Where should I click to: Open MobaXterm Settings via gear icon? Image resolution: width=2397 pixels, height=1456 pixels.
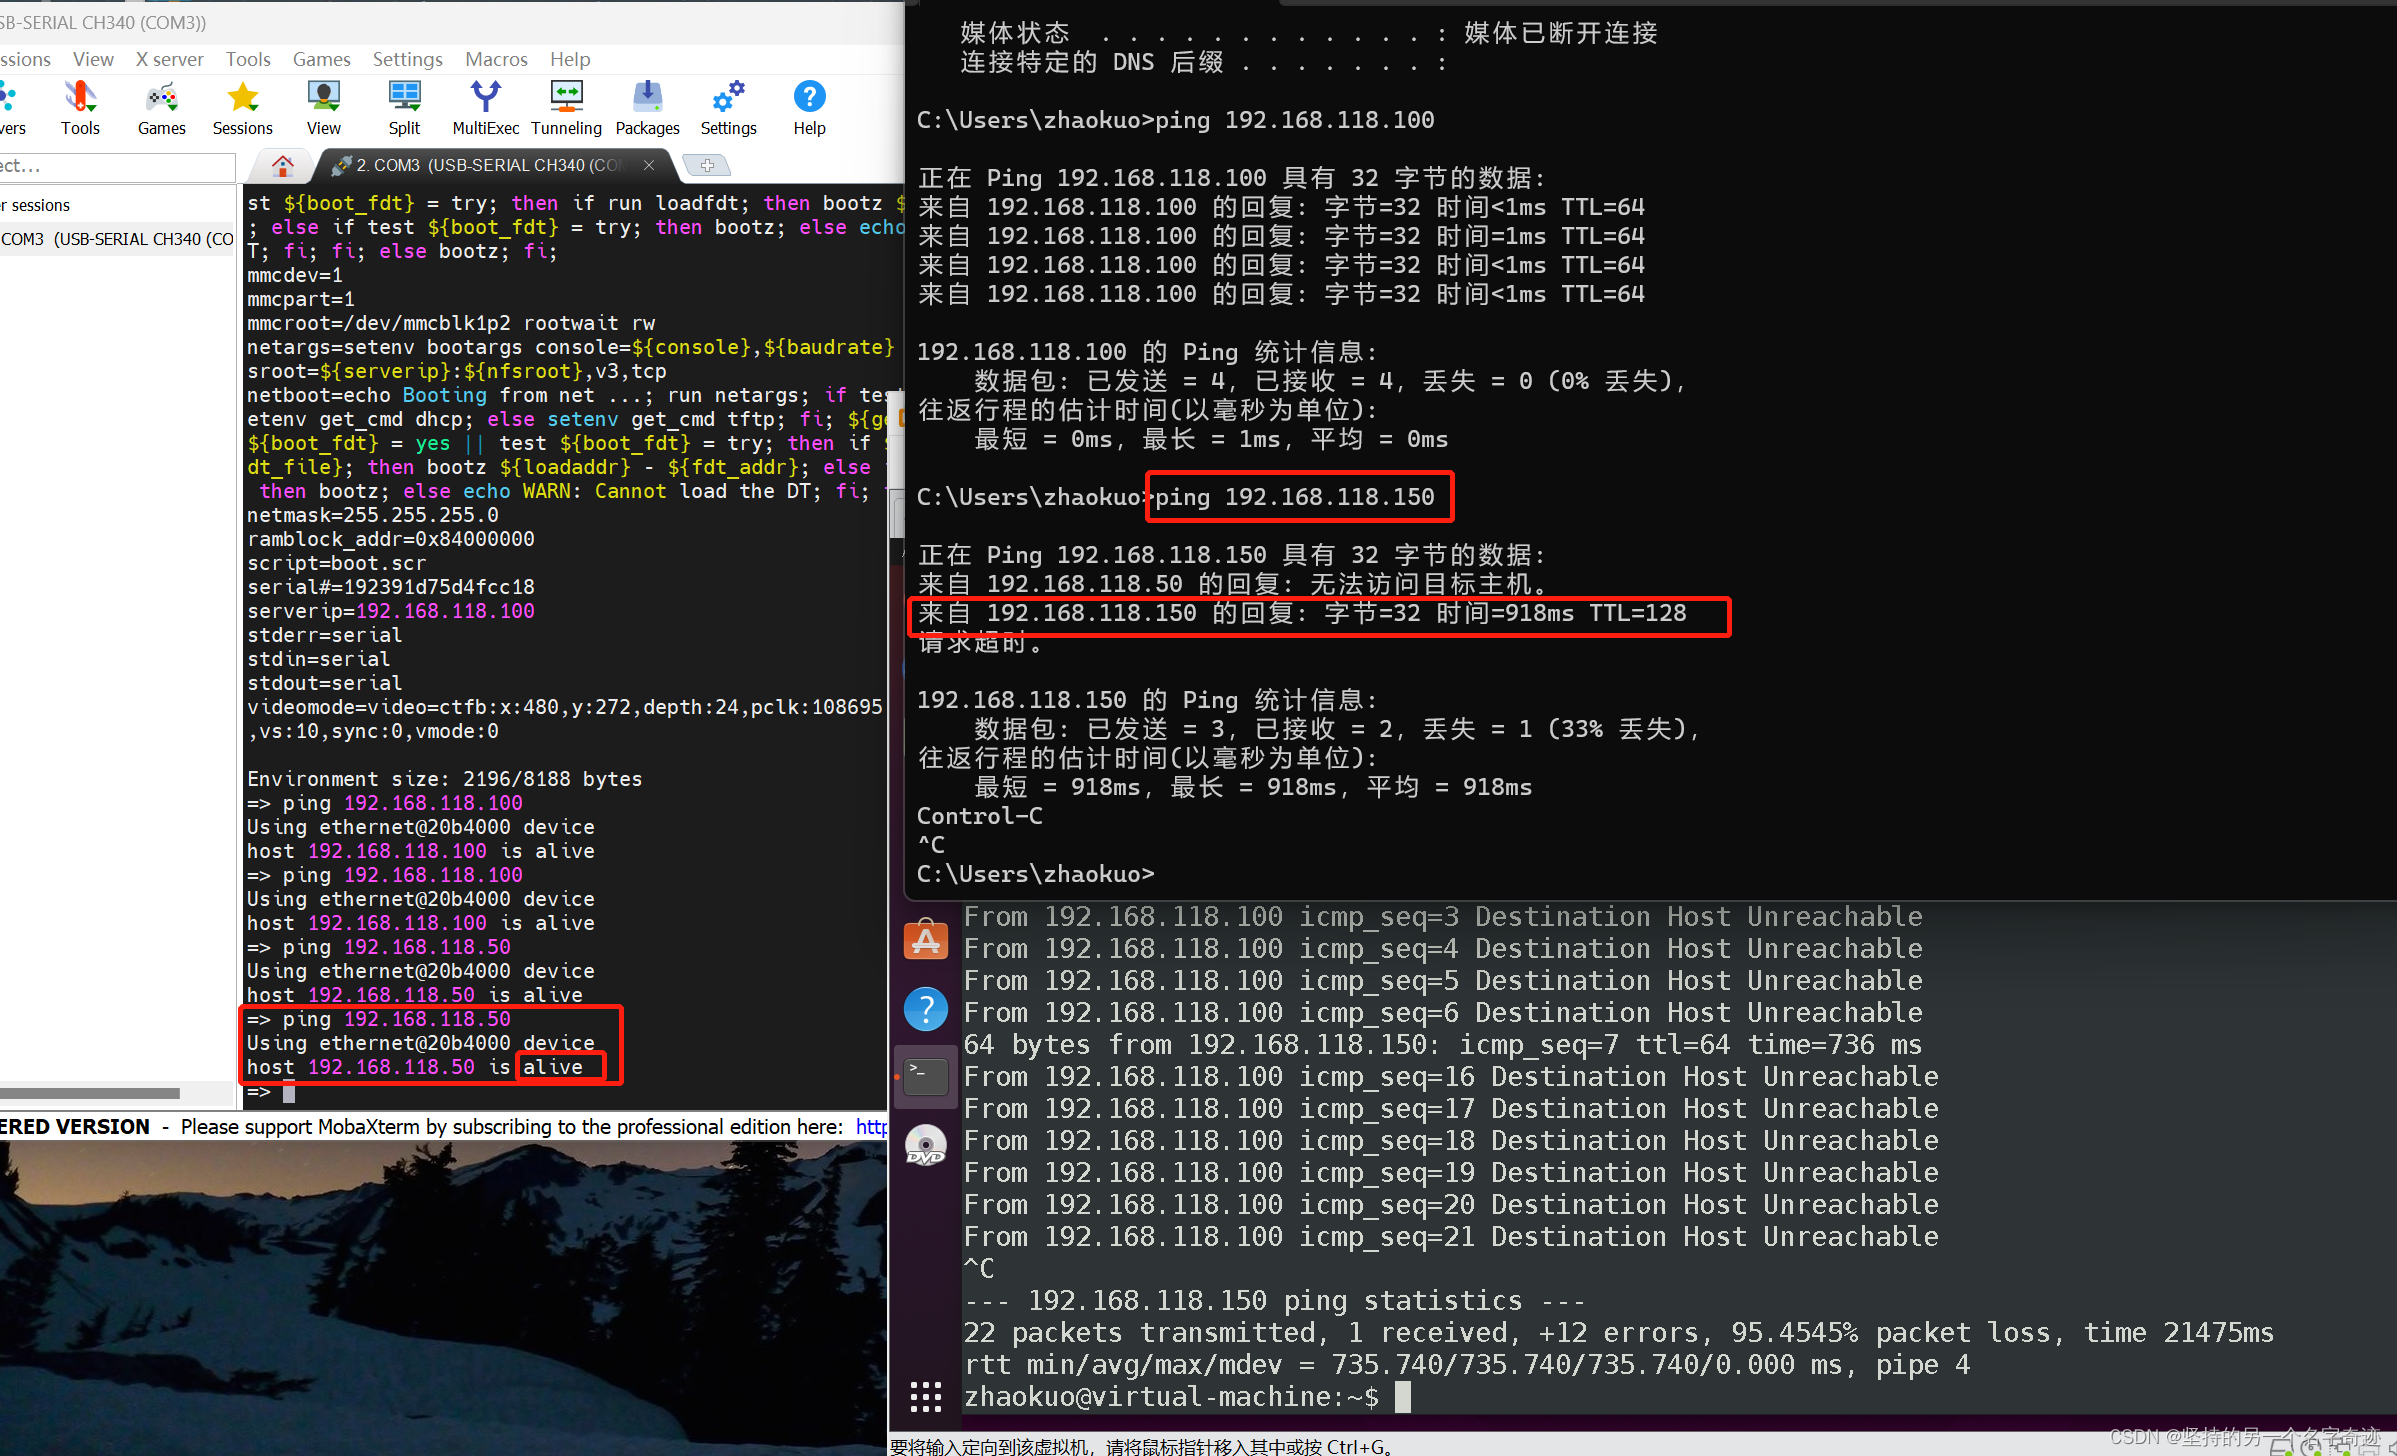point(728,107)
